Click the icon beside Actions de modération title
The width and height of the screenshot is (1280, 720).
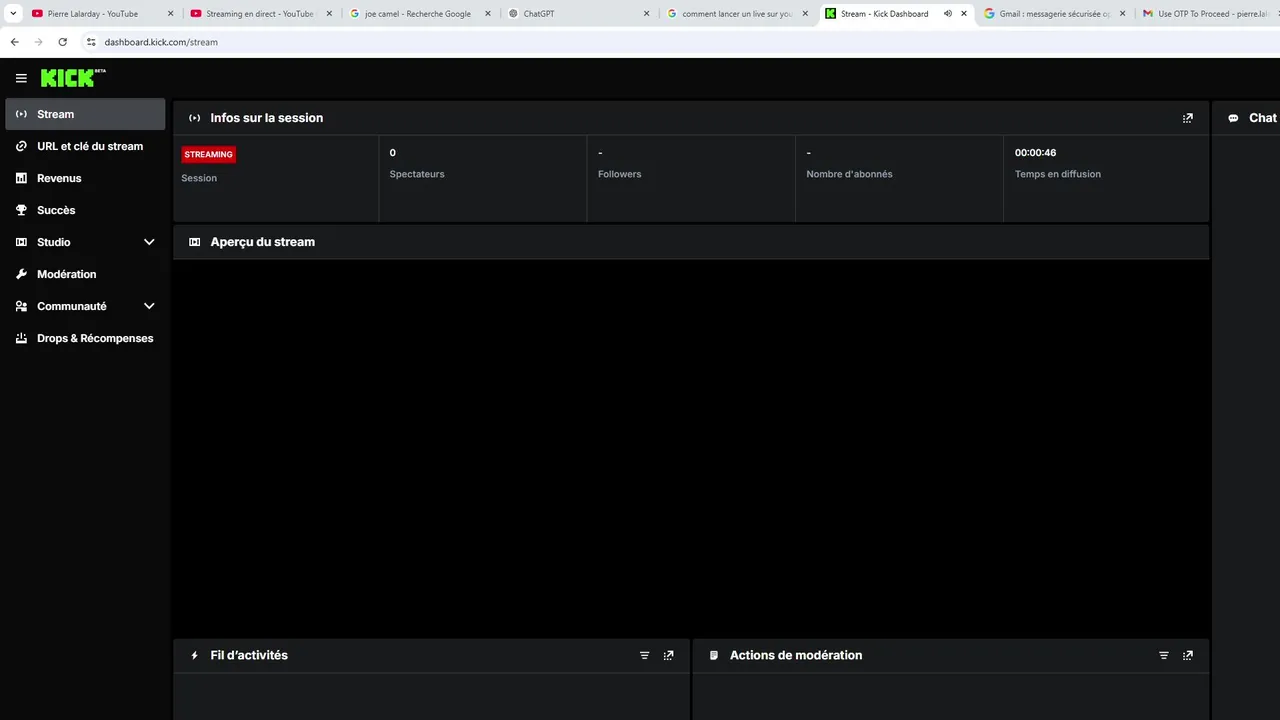point(714,656)
